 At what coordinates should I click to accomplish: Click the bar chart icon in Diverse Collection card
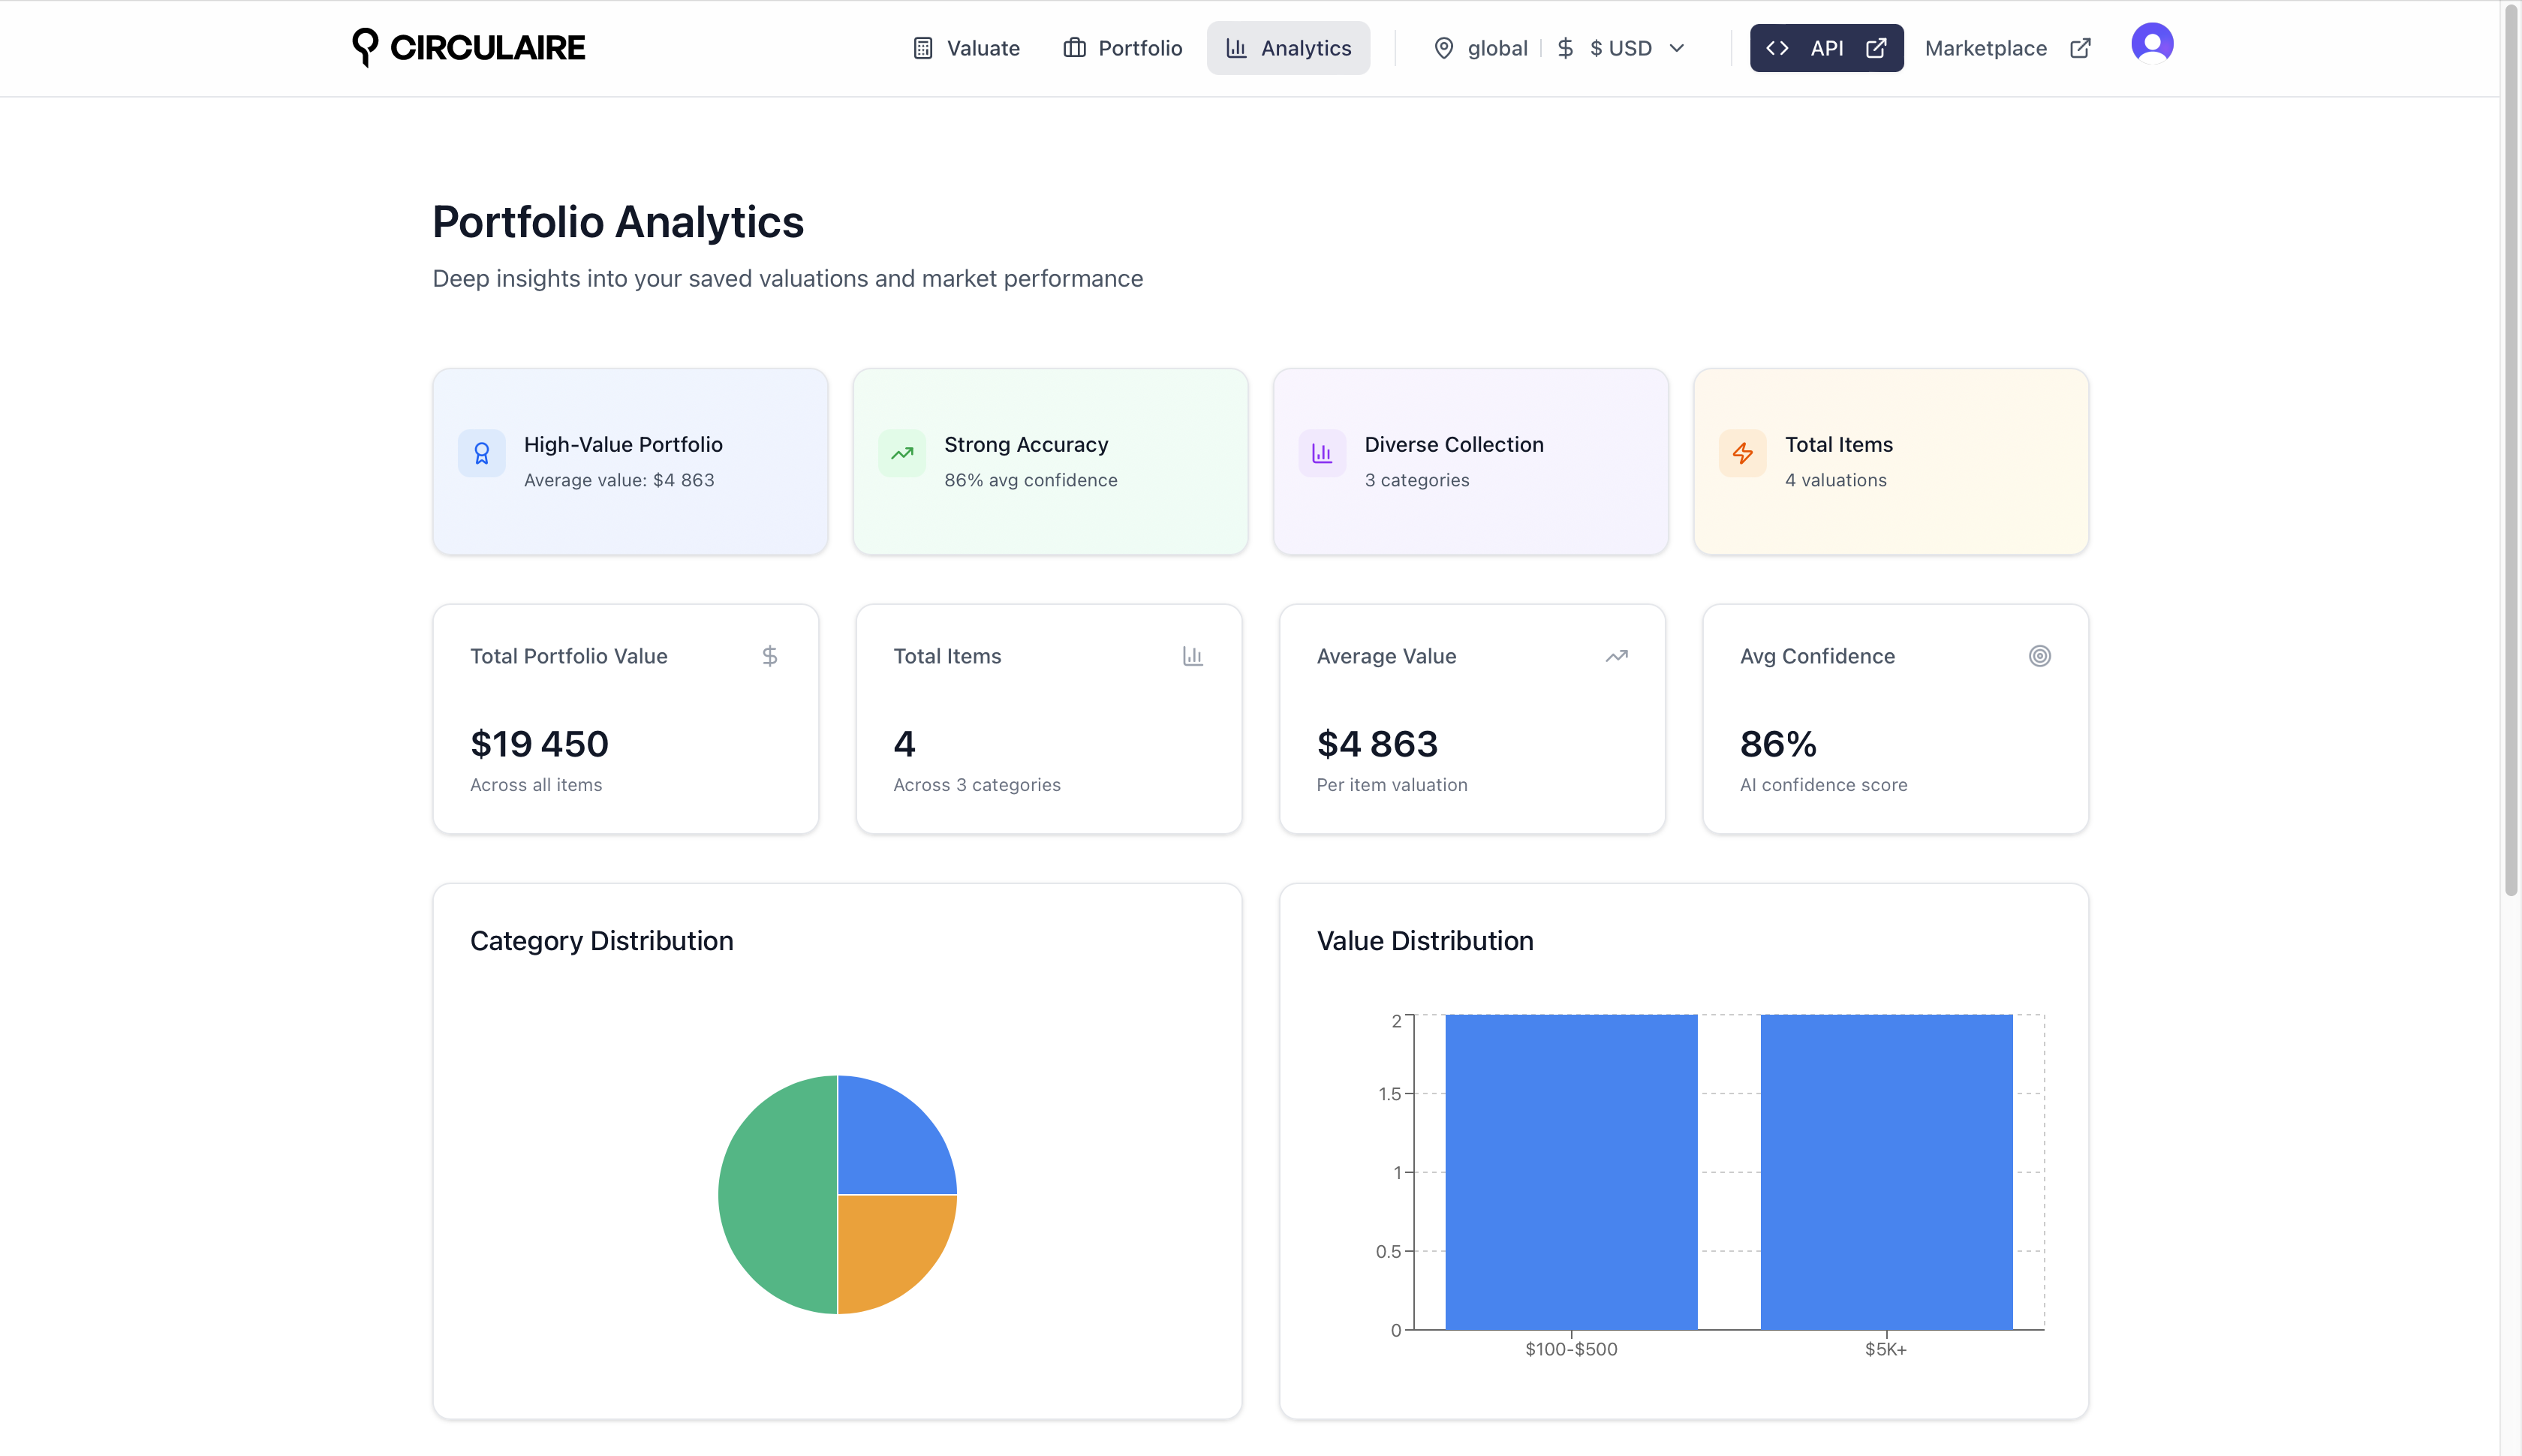(1321, 454)
